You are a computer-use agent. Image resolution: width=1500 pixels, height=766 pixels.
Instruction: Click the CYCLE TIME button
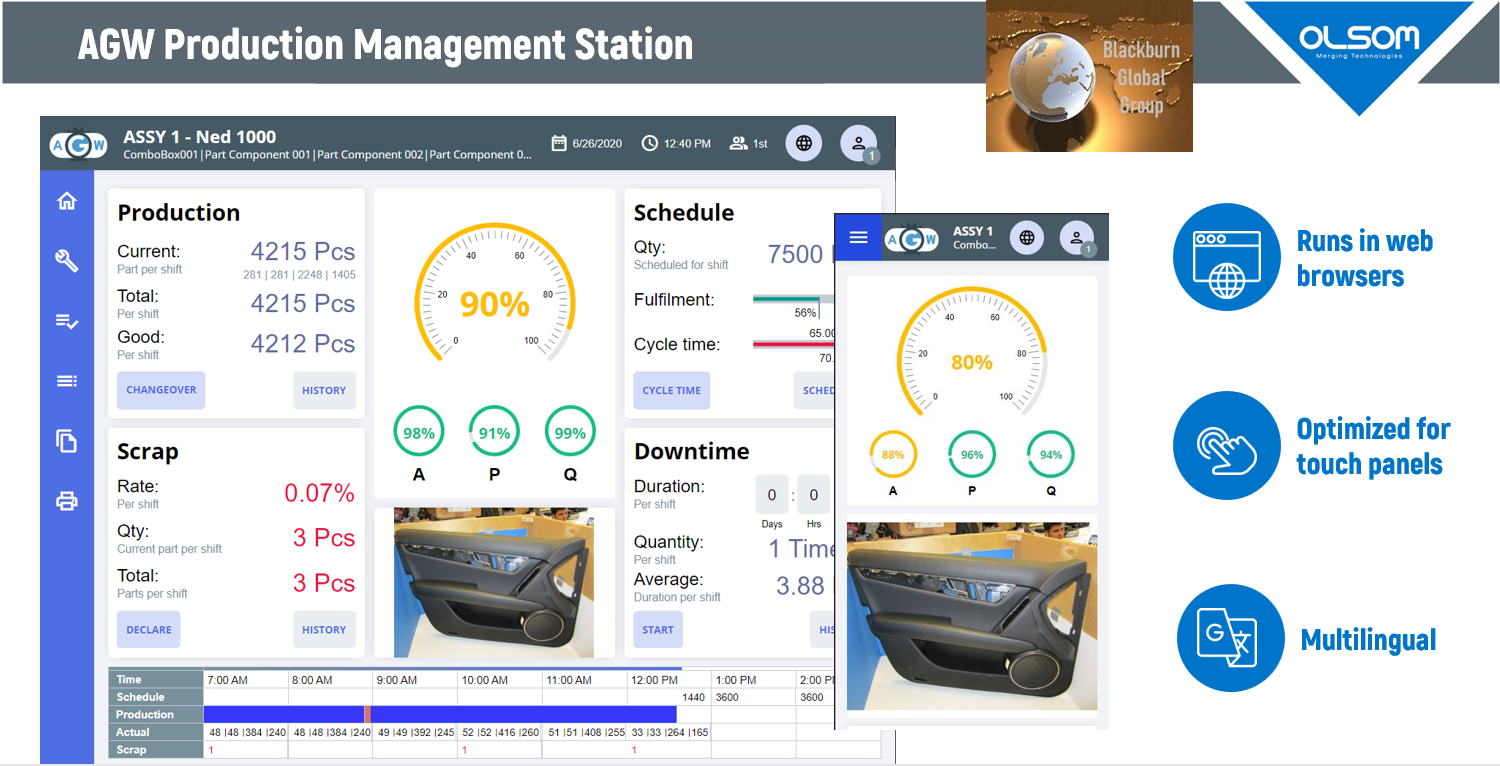click(671, 390)
